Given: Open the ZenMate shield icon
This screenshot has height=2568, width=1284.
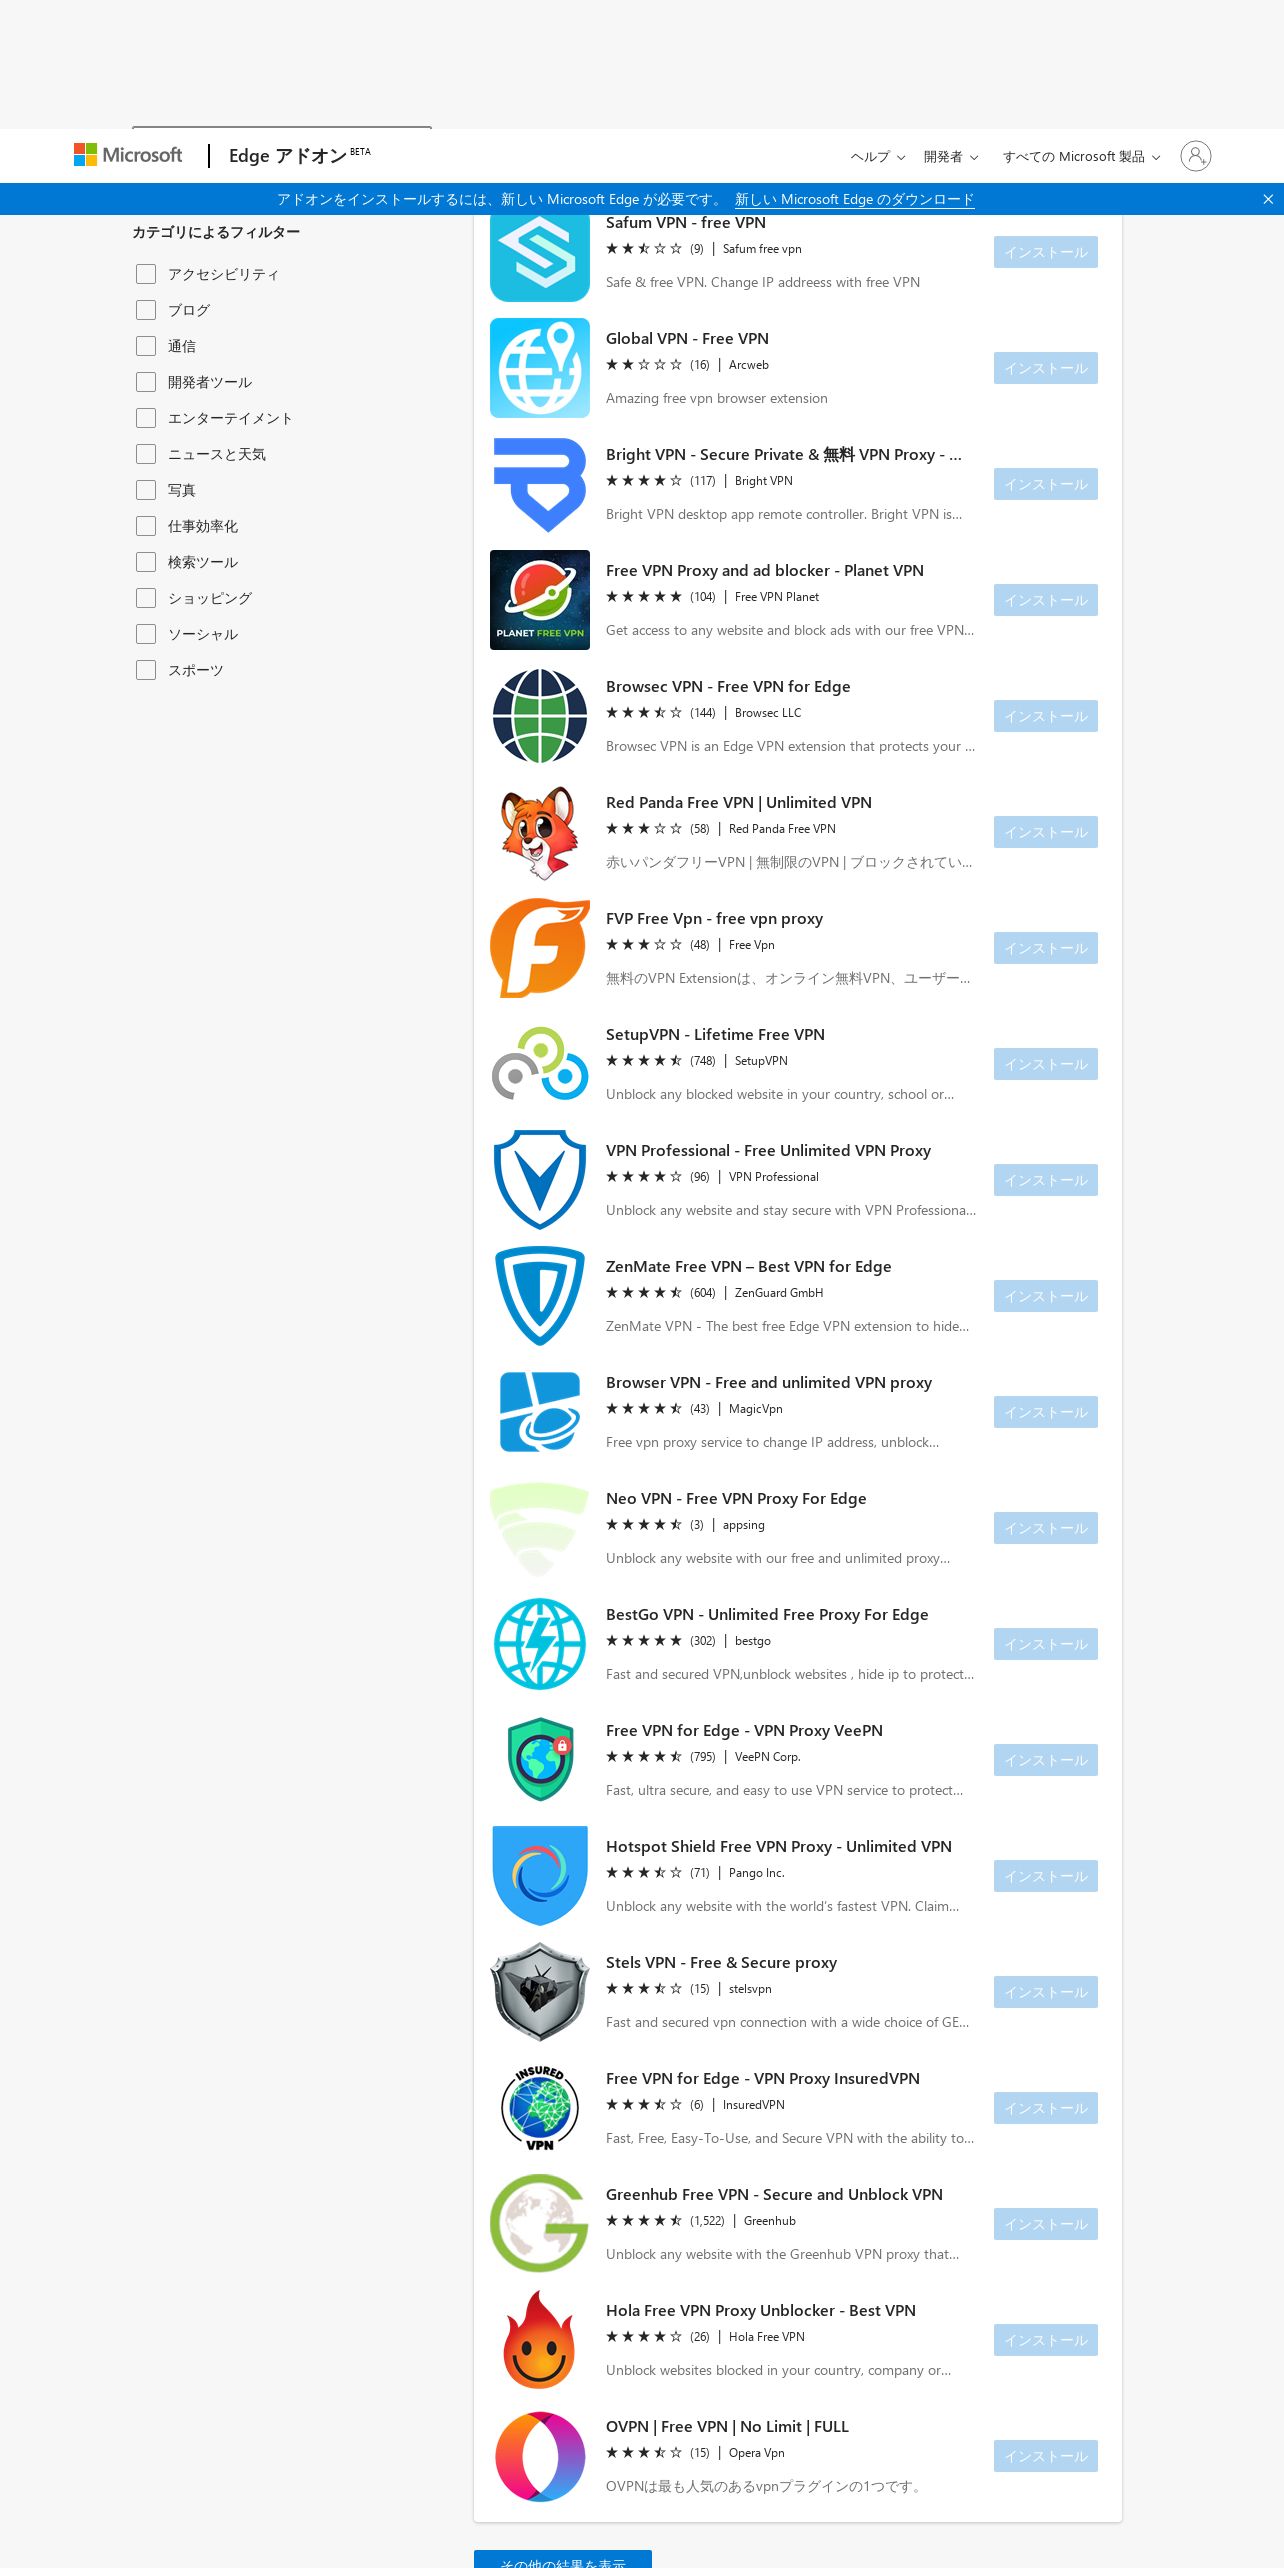Looking at the screenshot, I should (x=540, y=1296).
